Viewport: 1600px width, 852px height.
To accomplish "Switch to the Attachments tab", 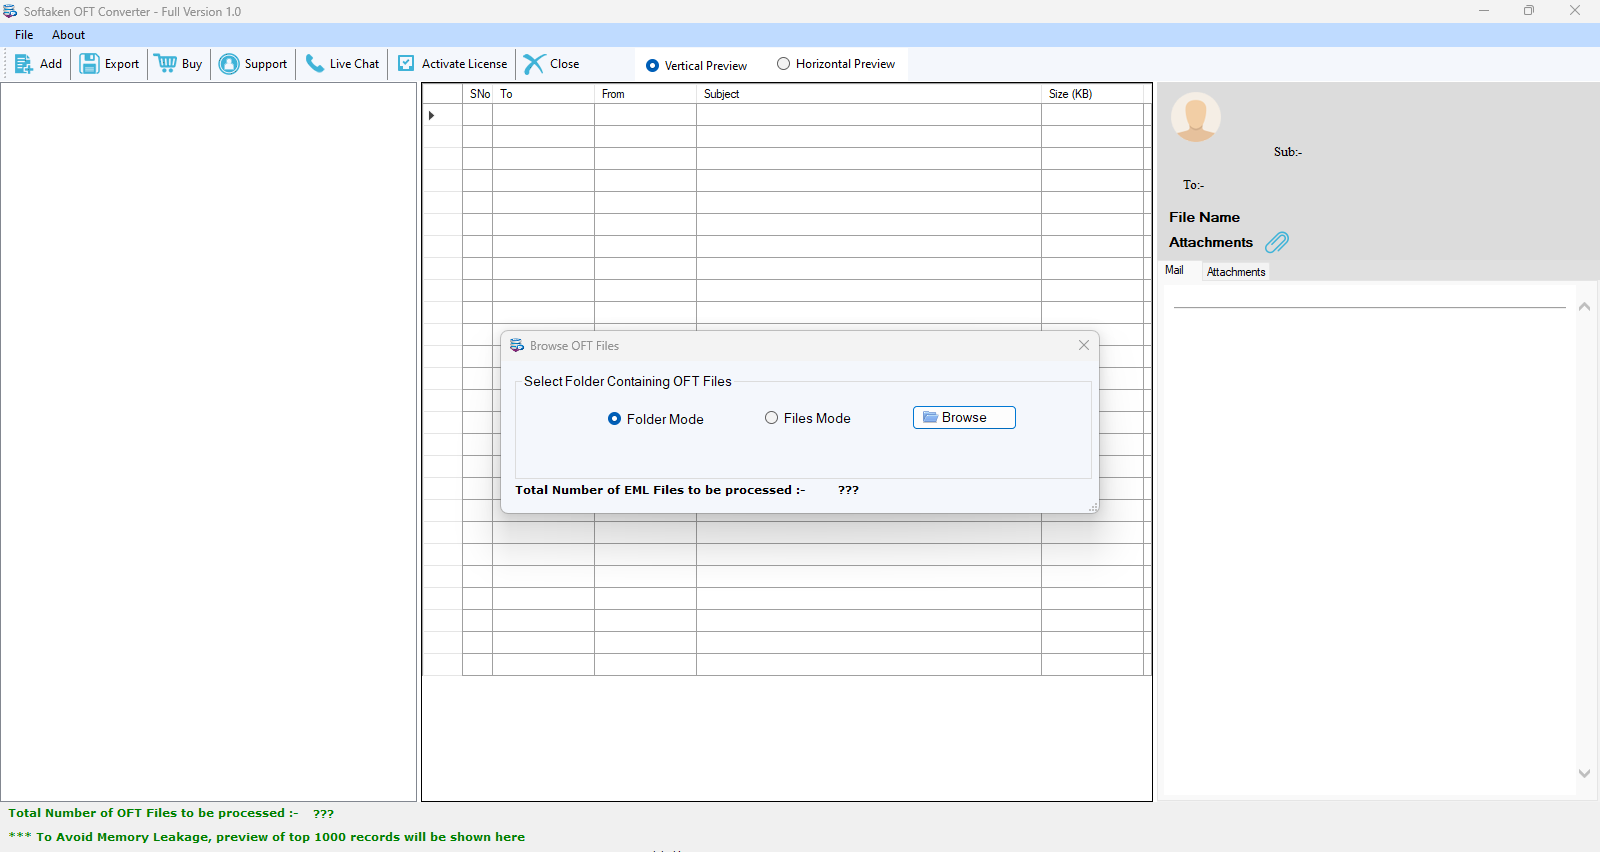I will point(1236,272).
